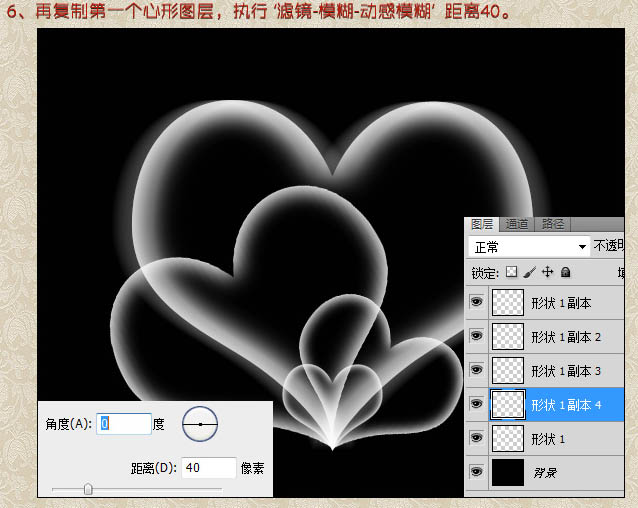Switch to the 通道 tab
Image resolution: width=638 pixels, height=508 pixels.
[517, 224]
